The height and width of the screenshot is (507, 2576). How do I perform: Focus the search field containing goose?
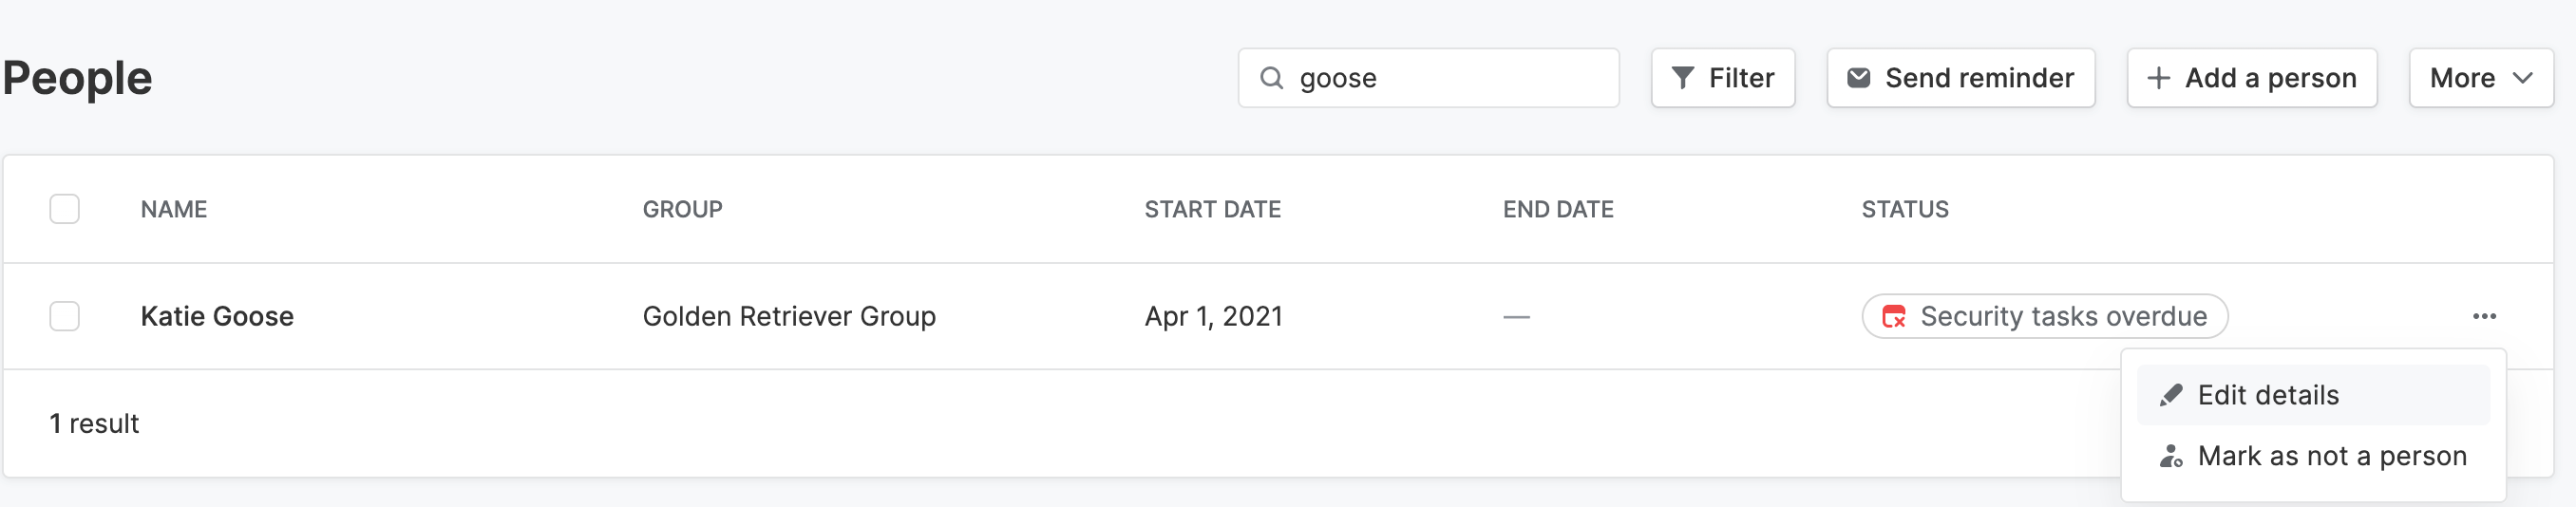click(1428, 78)
